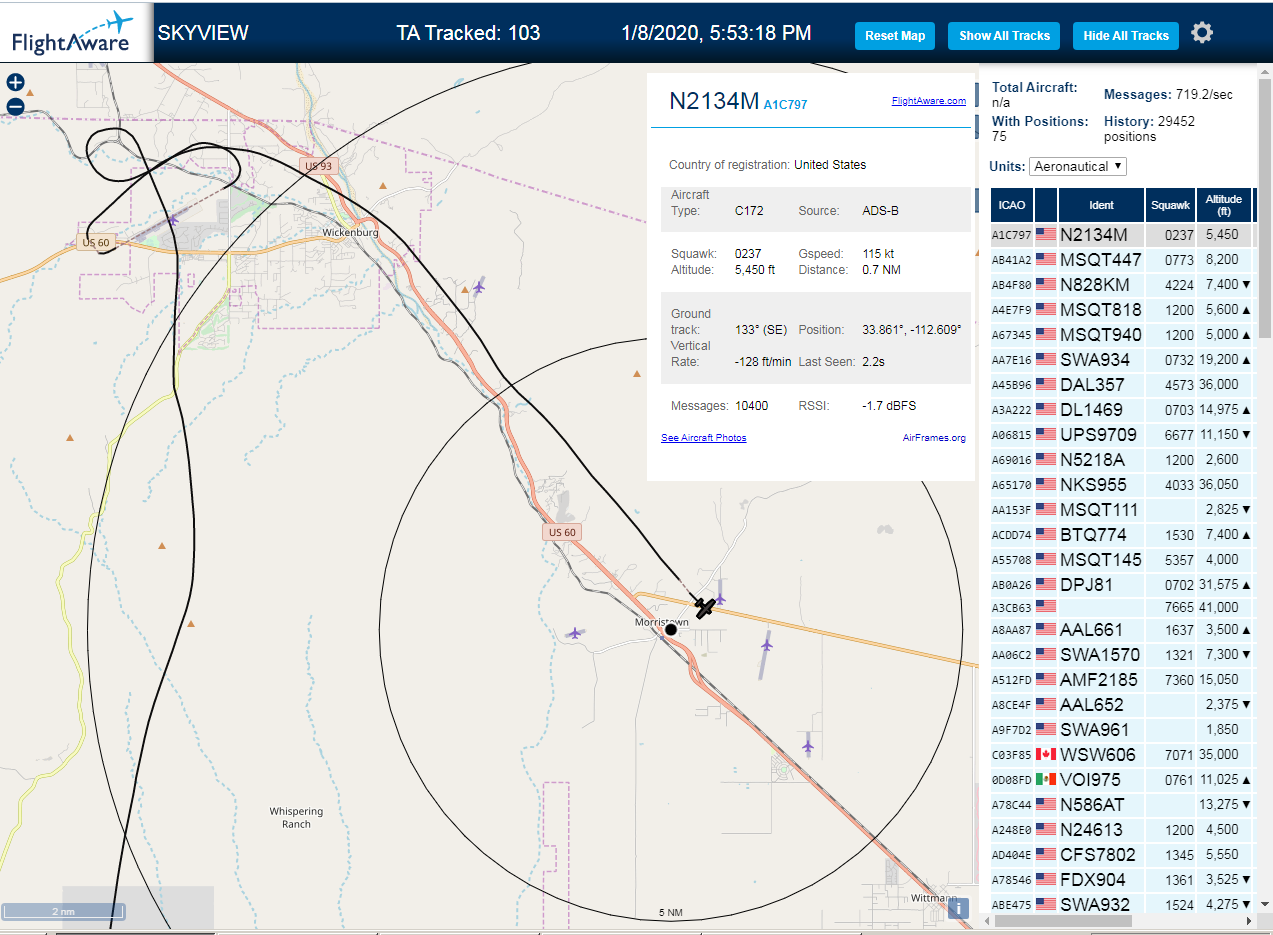1273x935 pixels.
Task: Select the SWA961 aircraft row
Action: tap(1123, 729)
